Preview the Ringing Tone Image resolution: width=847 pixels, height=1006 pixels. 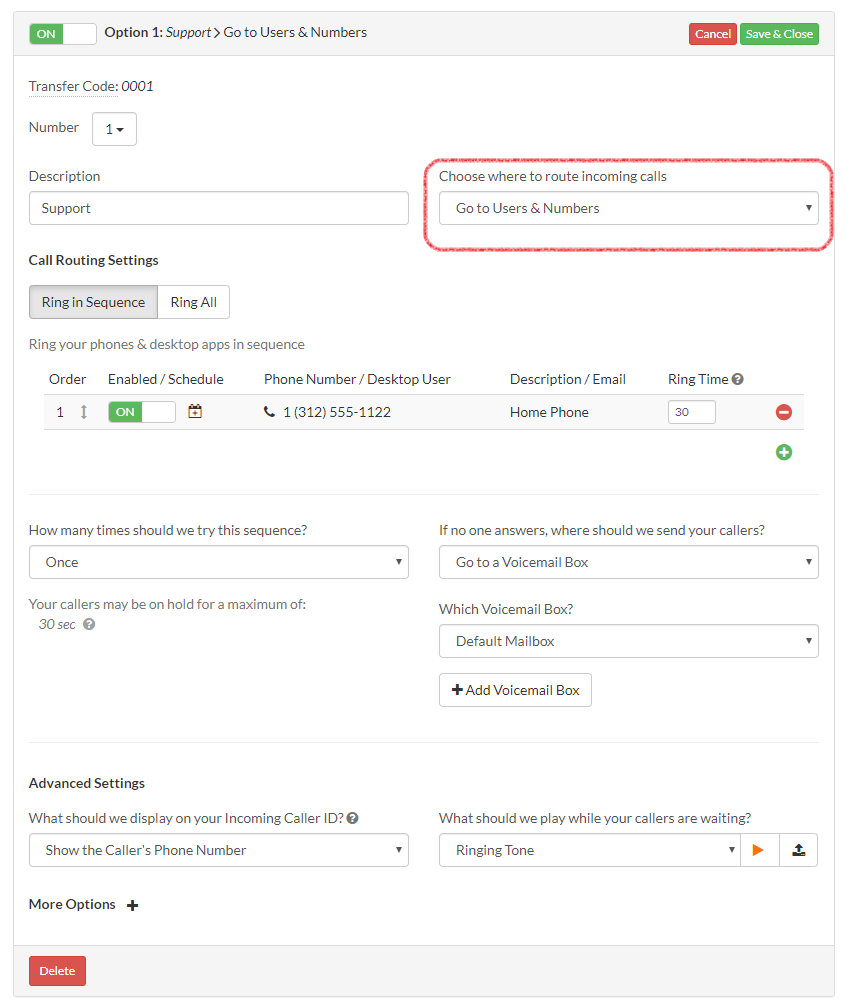point(760,849)
